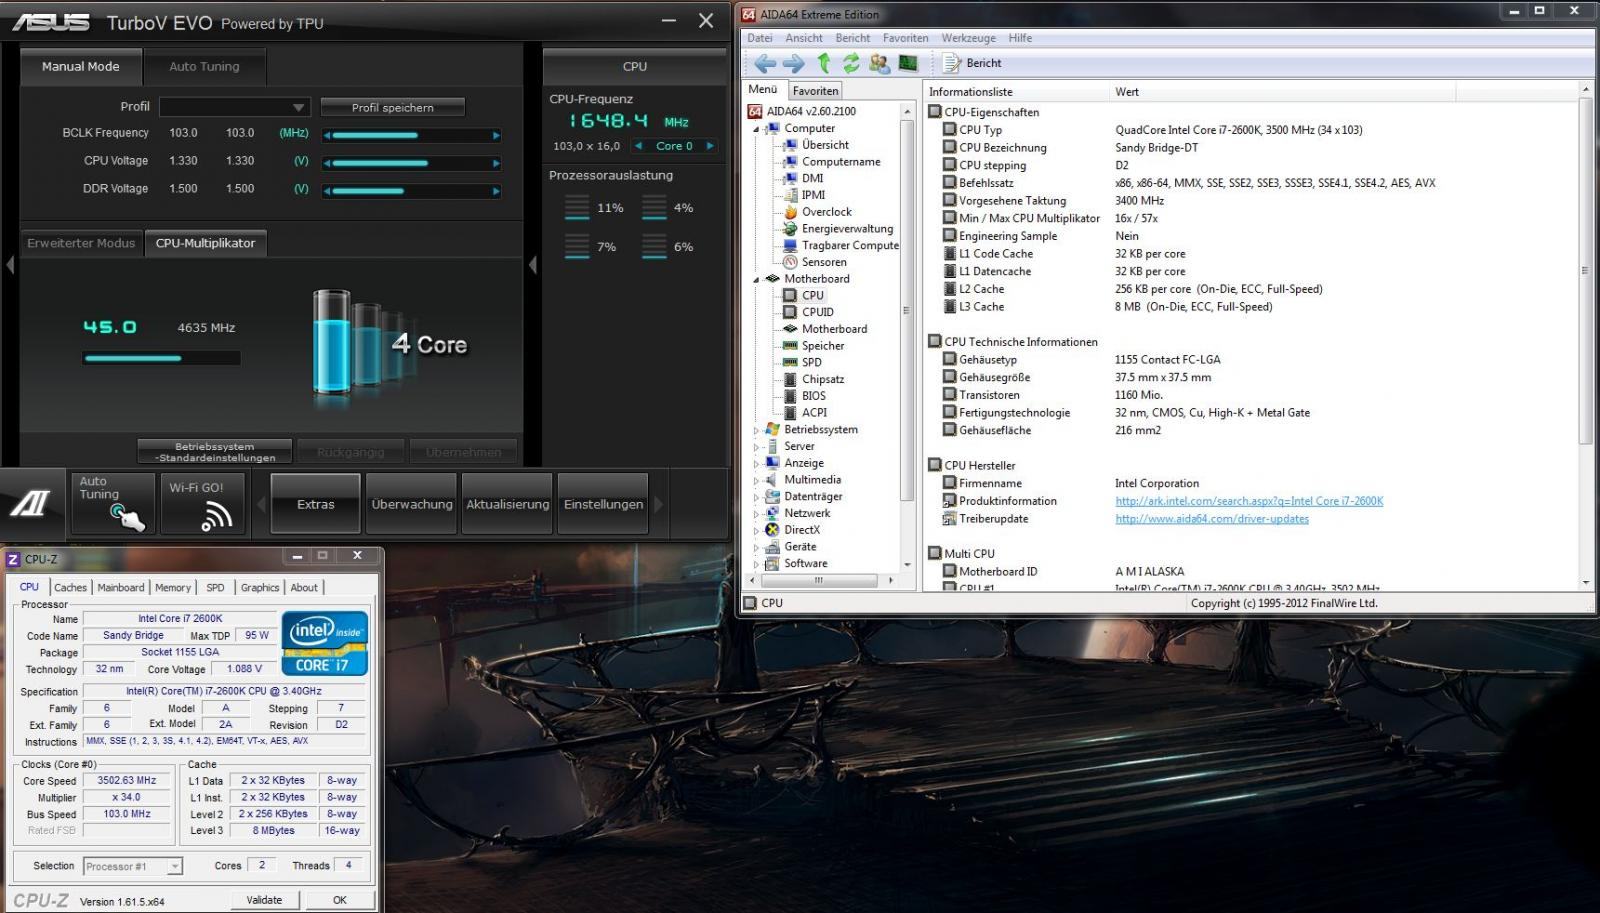Viewport: 1600px width, 913px height.
Task: Go back in AIDA64 toolbar
Action: [765, 63]
